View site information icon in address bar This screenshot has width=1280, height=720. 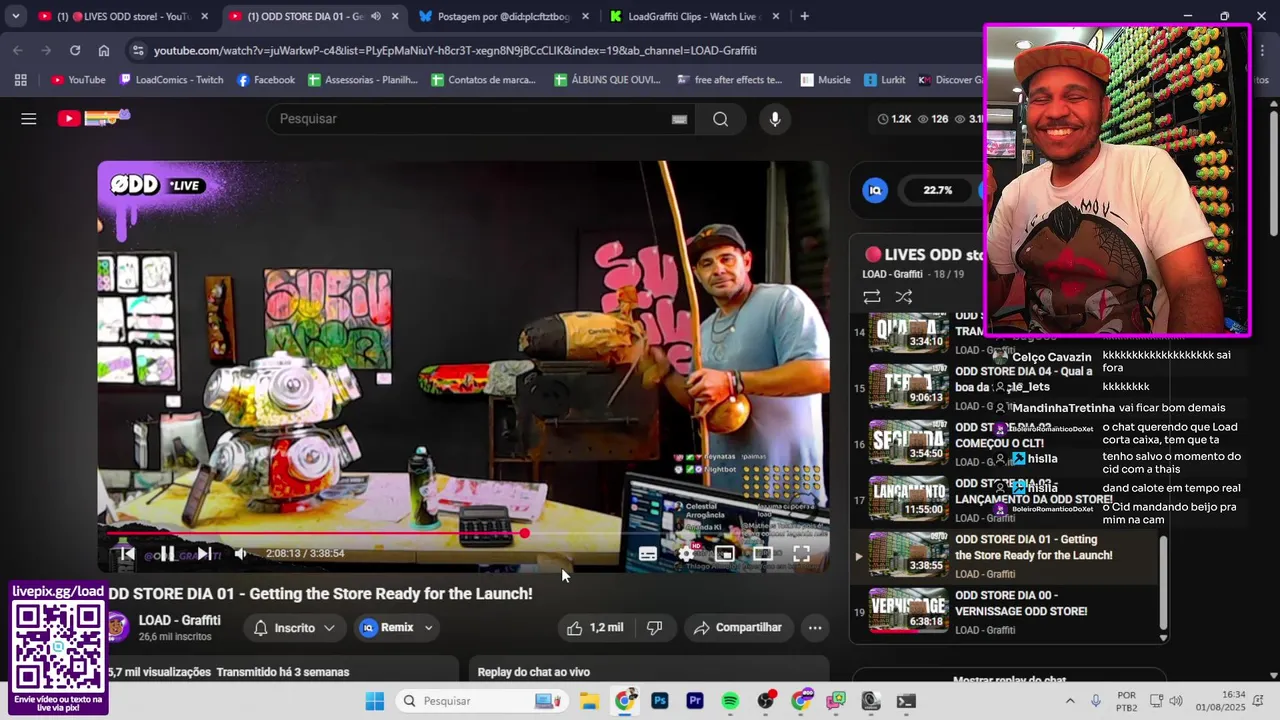tap(137, 50)
